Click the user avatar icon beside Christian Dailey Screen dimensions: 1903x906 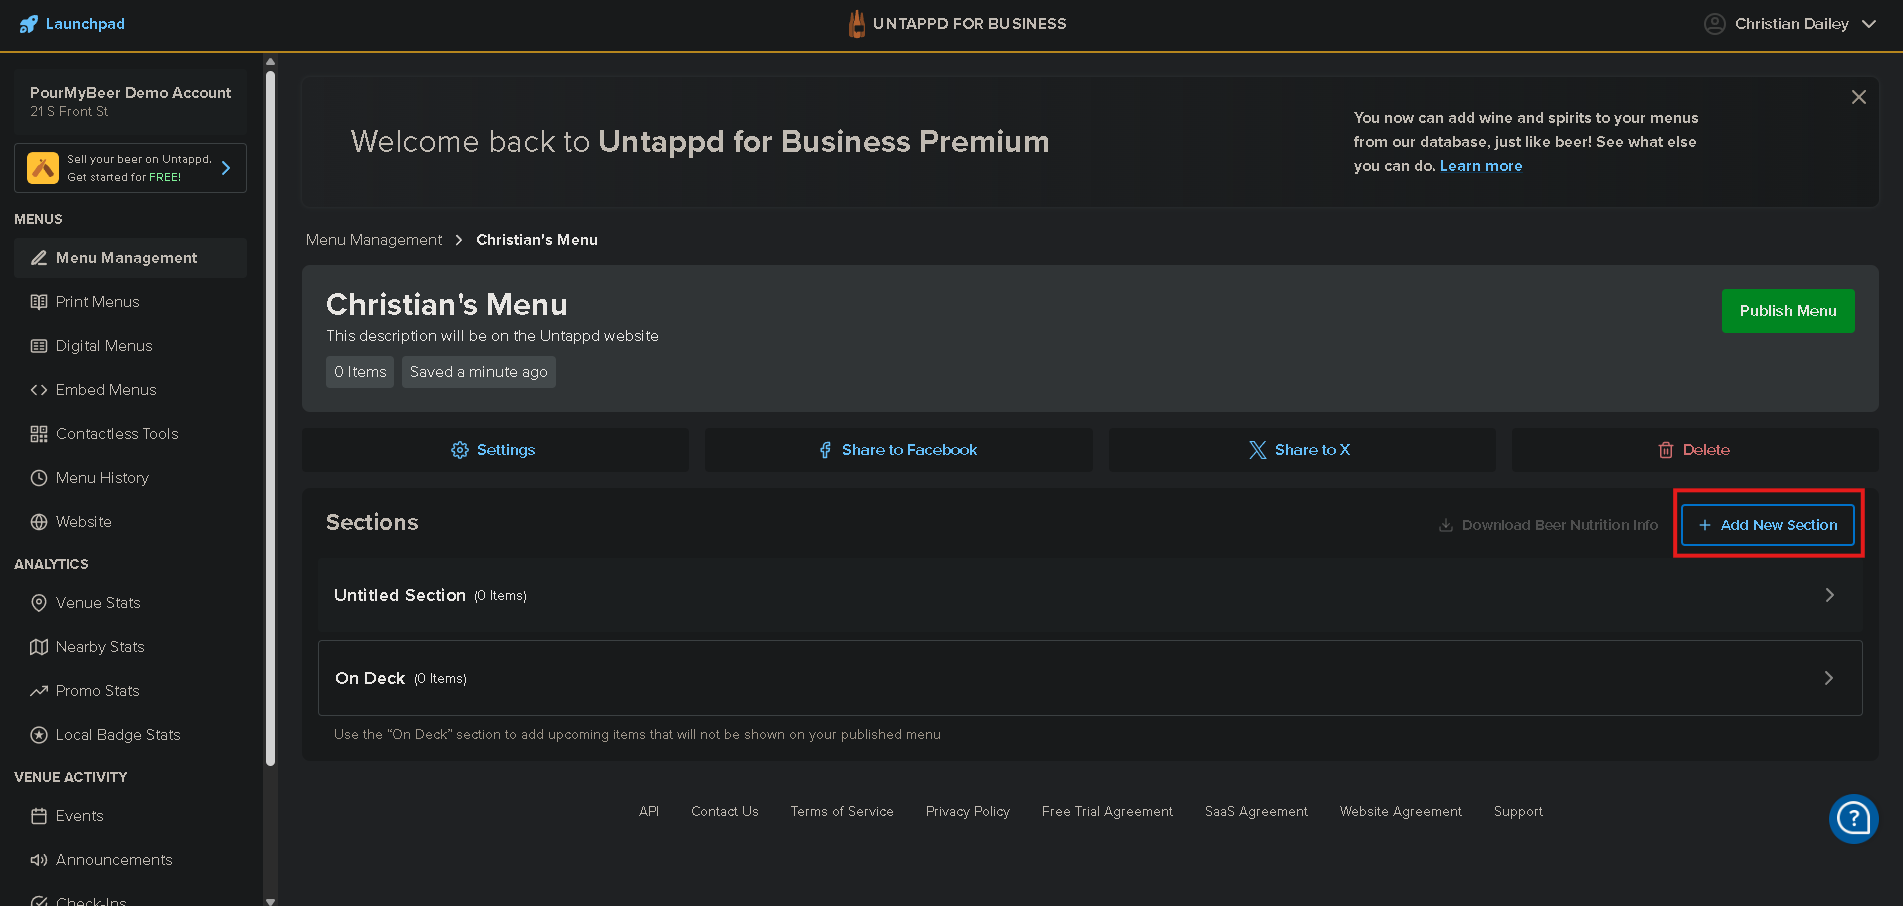click(1715, 24)
